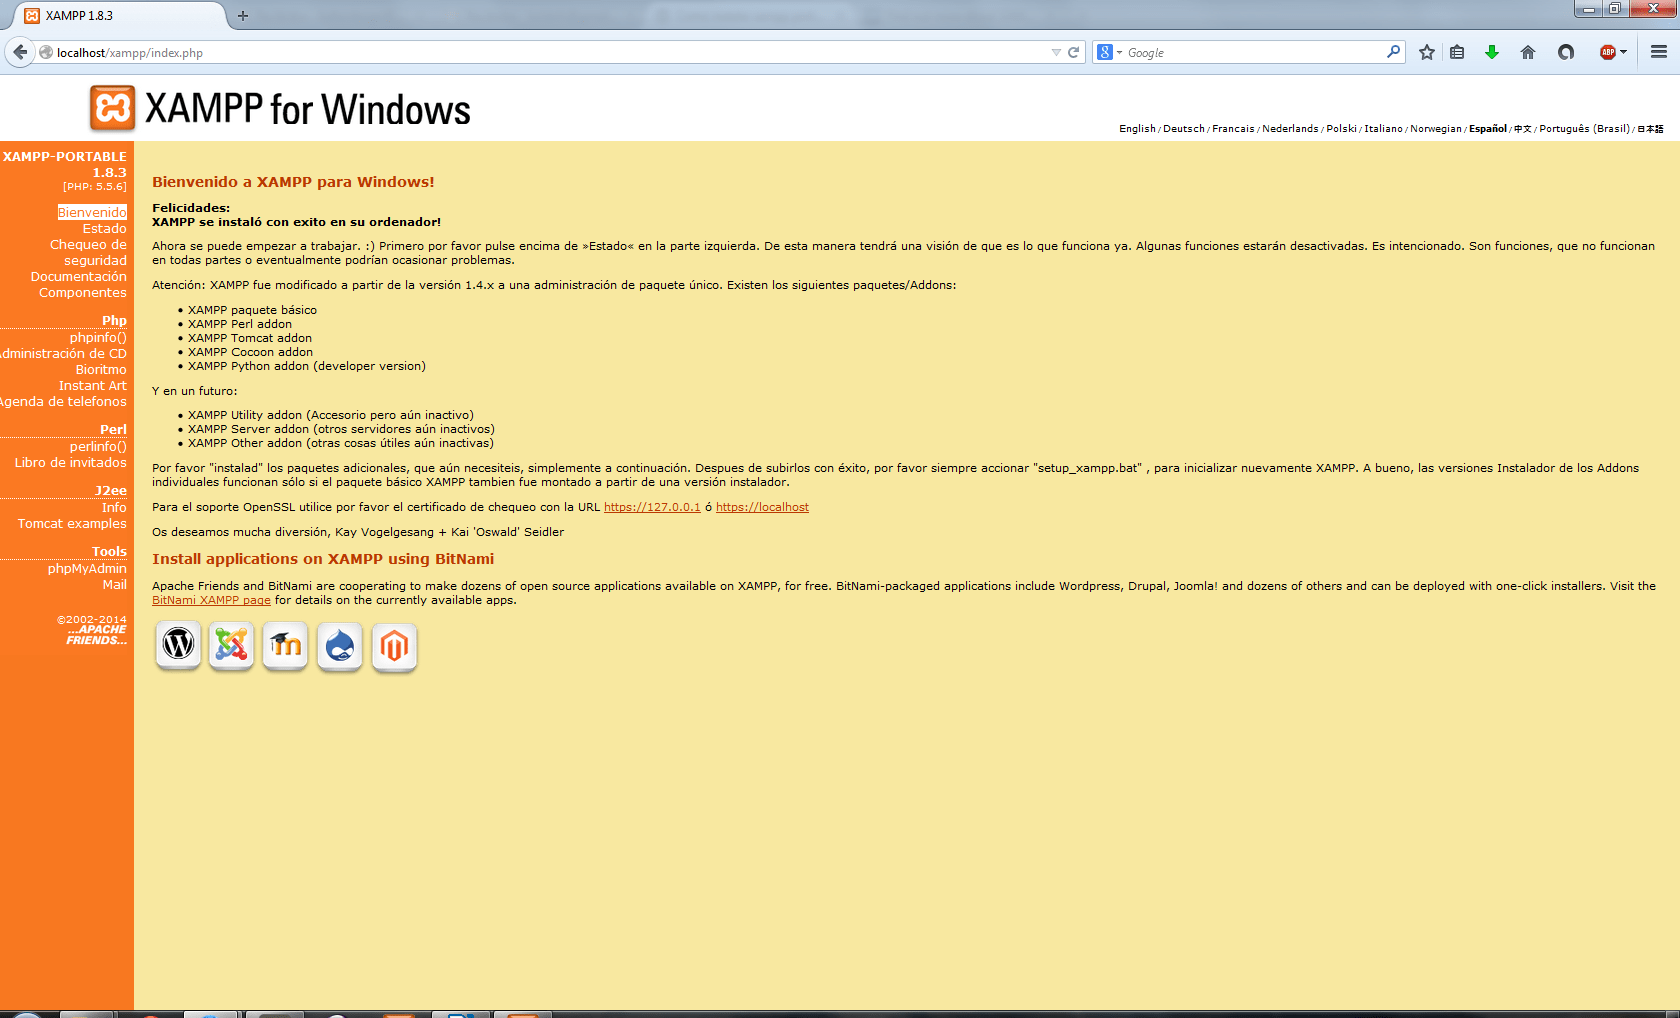Open Componentes in the sidebar
1680x1018 pixels.
82,292
